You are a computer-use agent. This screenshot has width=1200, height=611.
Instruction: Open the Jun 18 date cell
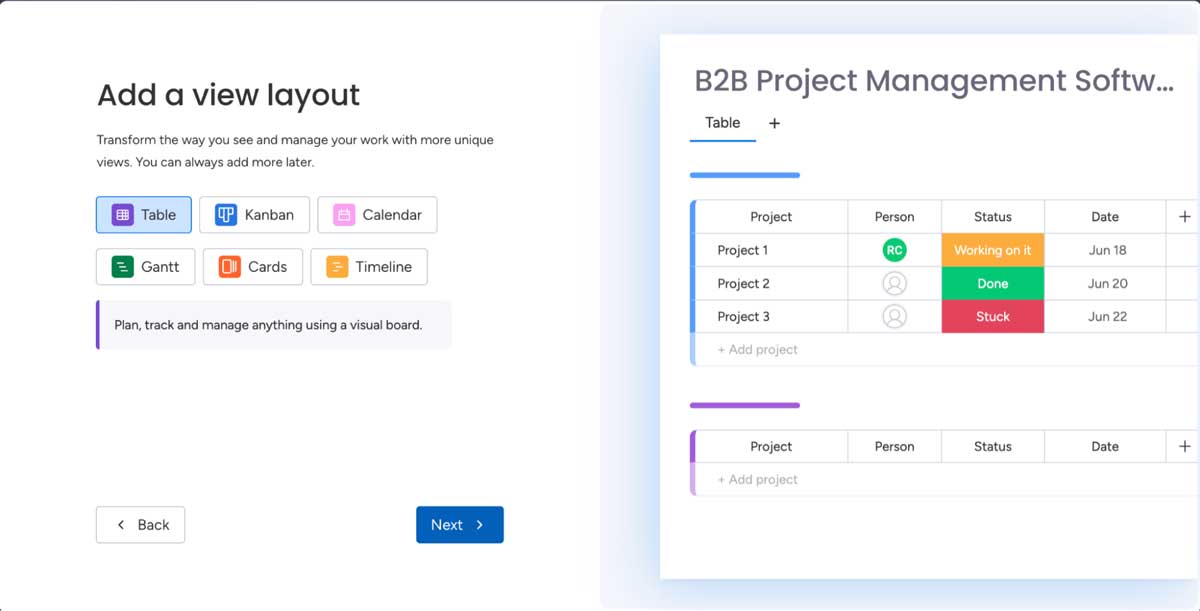(x=1107, y=250)
